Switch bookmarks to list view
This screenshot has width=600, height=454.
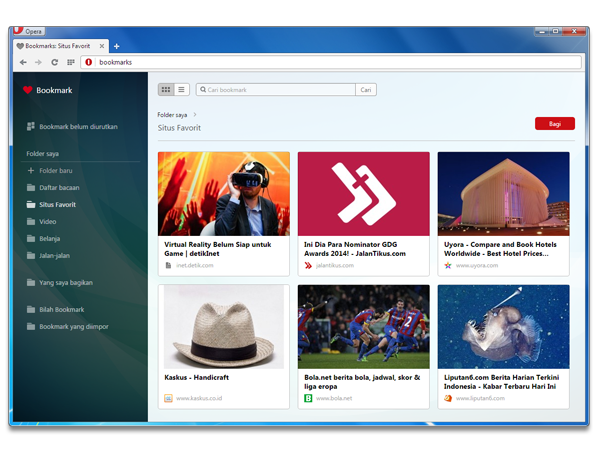pyautogui.click(x=181, y=90)
